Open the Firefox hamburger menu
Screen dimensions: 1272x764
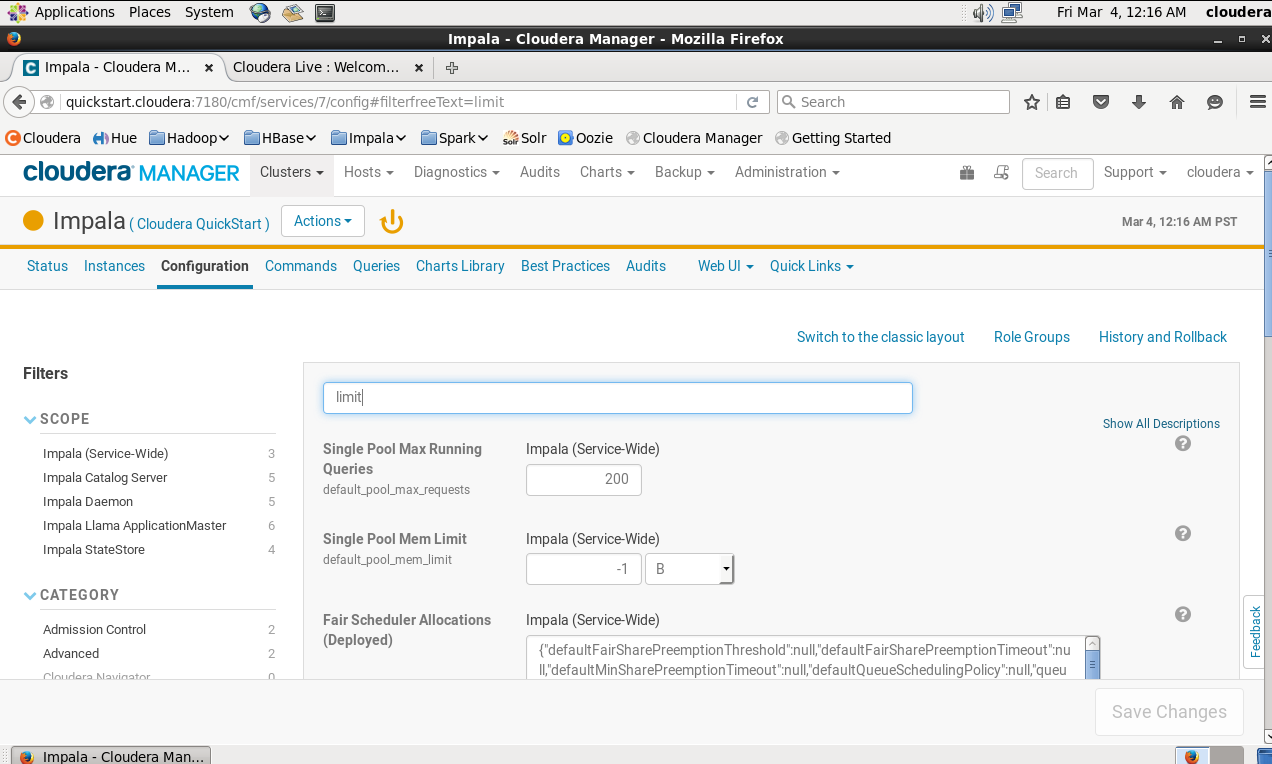[x=1257, y=102]
